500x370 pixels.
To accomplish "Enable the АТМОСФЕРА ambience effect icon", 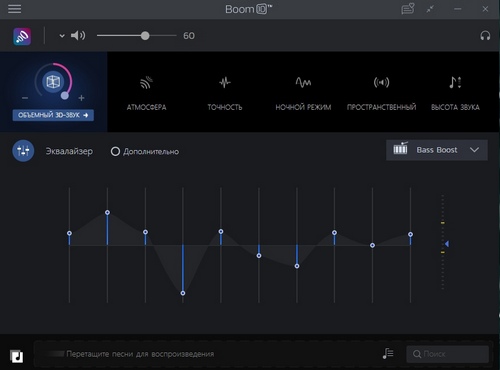I will pyautogui.click(x=146, y=82).
